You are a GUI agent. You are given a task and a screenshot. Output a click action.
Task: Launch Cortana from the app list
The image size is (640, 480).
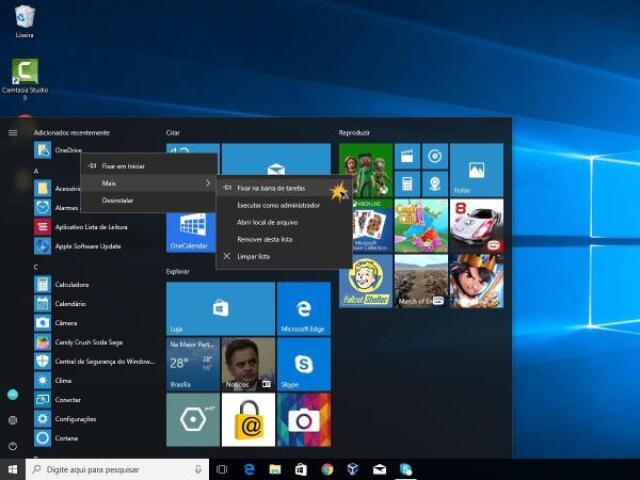click(56, 438)
